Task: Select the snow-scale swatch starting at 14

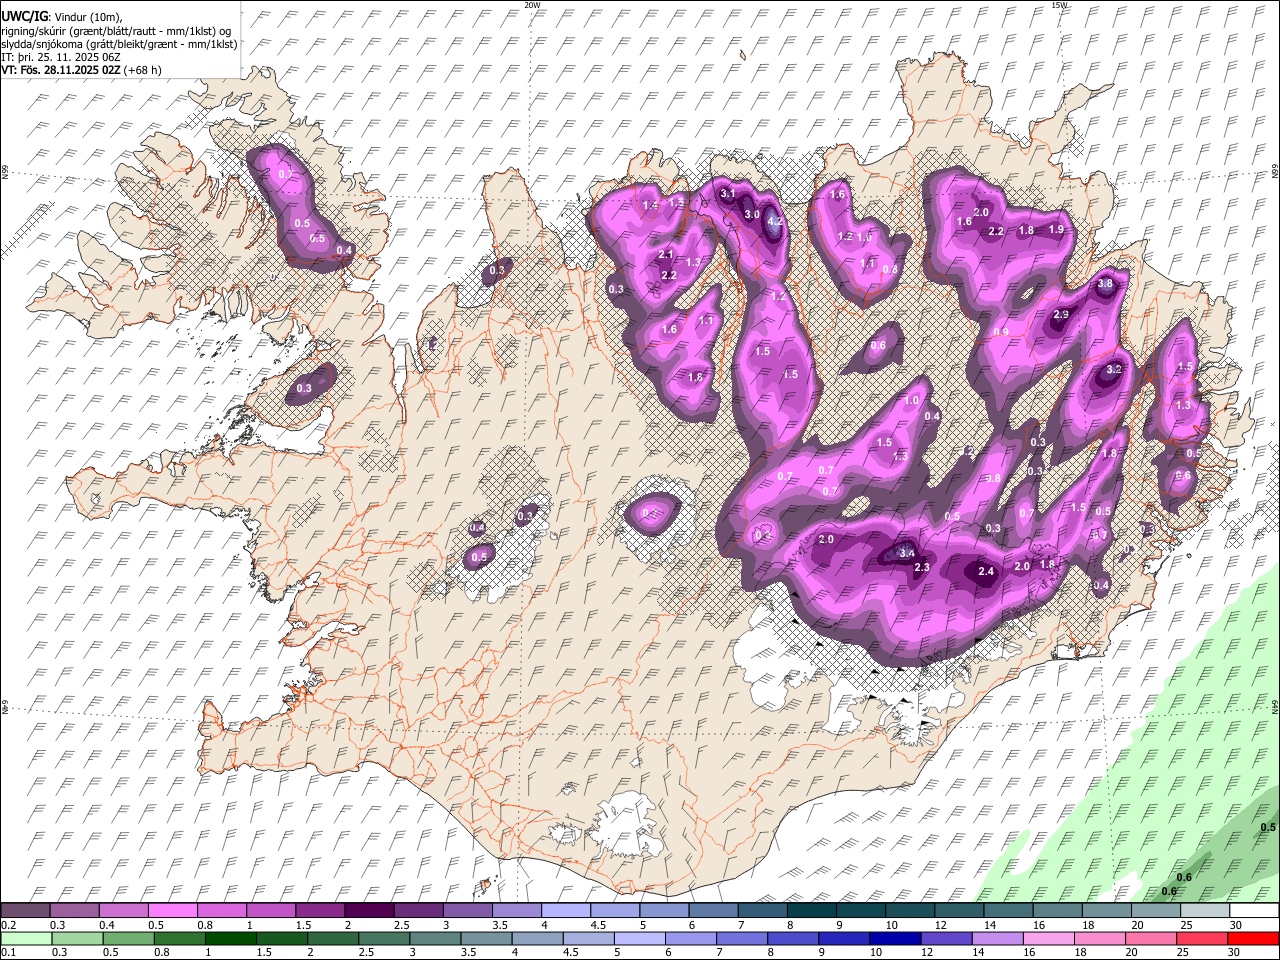Action: click(1008, 911)
